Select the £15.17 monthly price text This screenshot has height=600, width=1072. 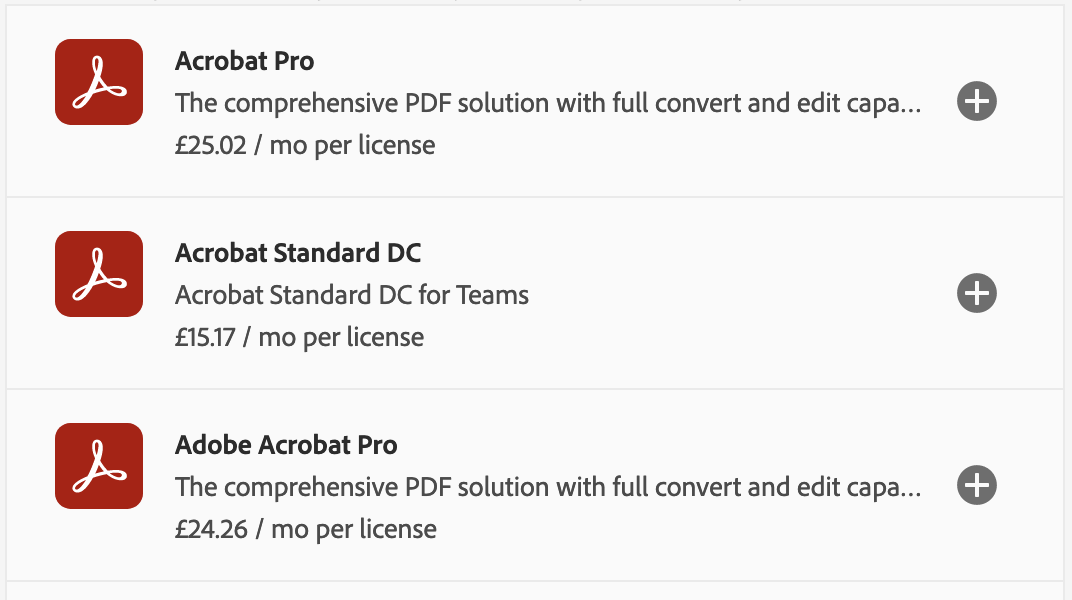[298, 337]
